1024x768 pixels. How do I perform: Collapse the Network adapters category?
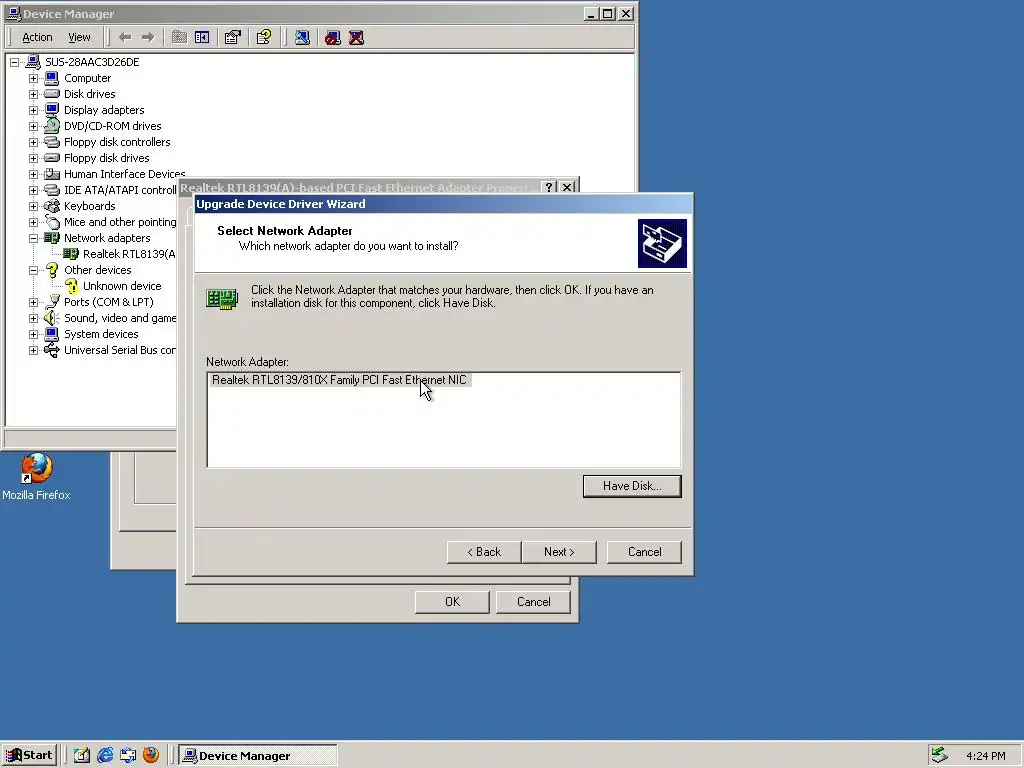(x=33, y=238)
